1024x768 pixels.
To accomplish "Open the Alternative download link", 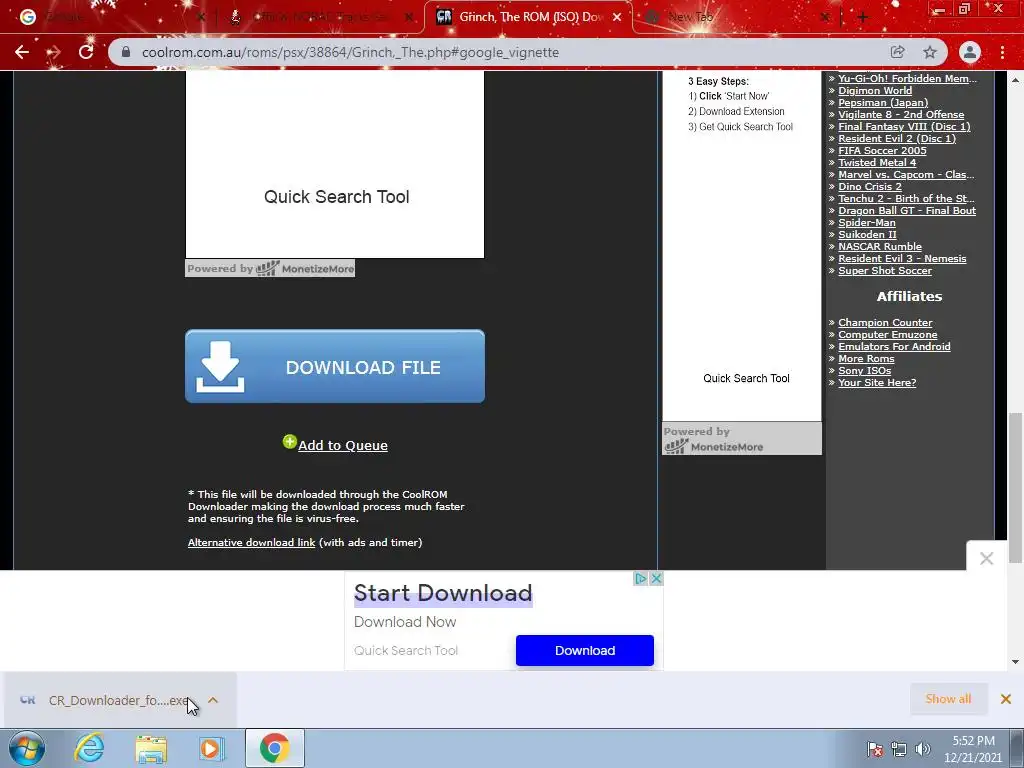I will 251,543.
